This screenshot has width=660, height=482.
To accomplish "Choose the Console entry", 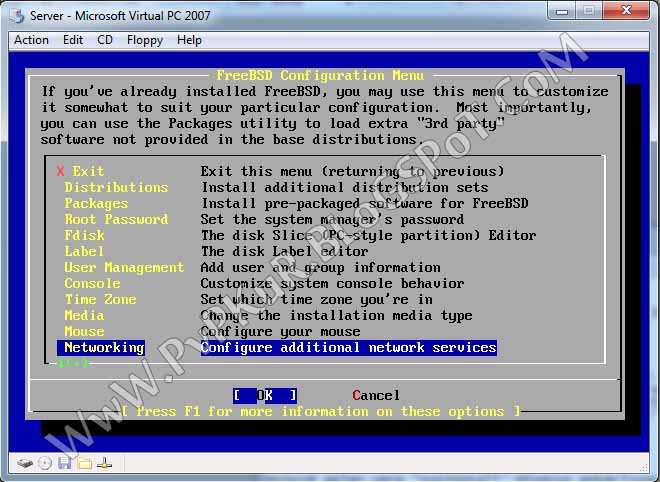I will click(92, 283).
